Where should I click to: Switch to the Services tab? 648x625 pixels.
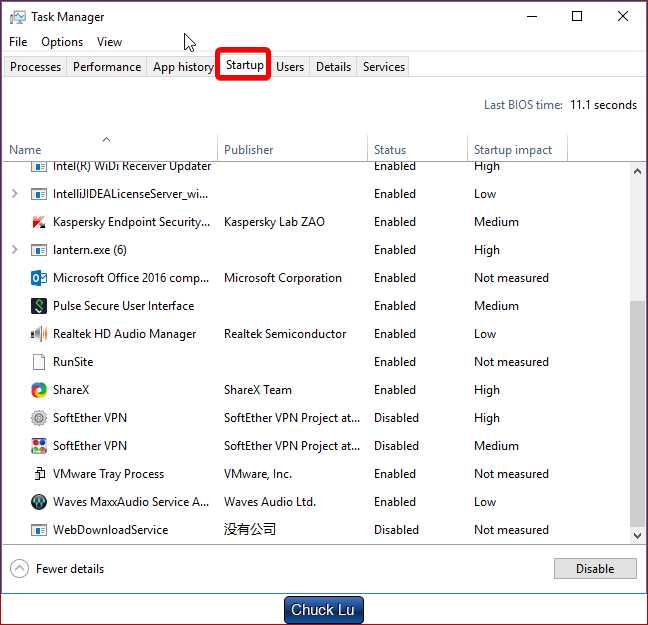384,67
